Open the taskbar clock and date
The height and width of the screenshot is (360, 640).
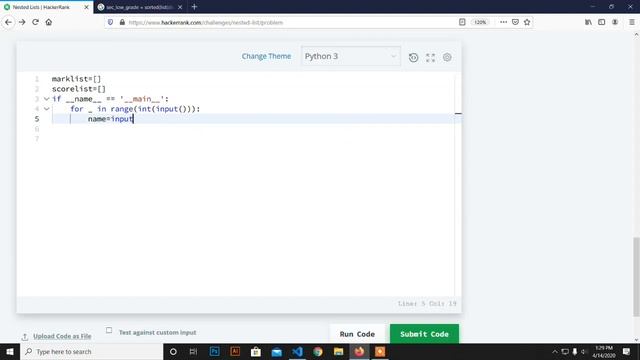tap(604, 351)
